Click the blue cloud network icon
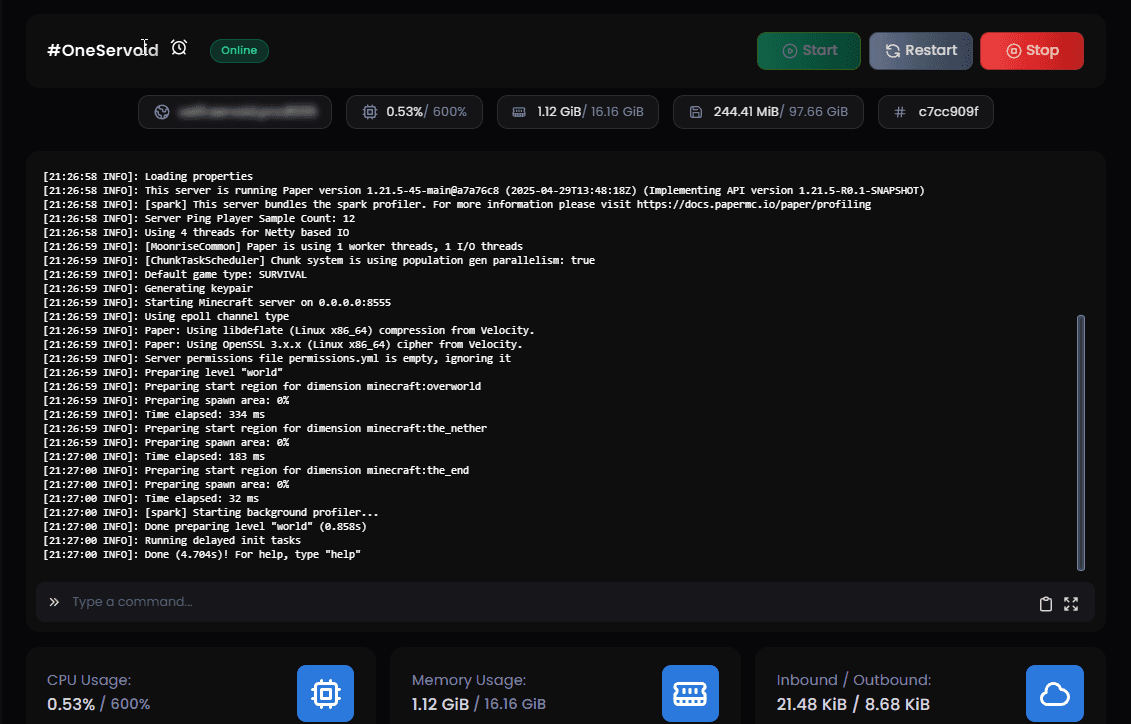Viewport: 1131px width, 724px height. [x=1055, y=693]
